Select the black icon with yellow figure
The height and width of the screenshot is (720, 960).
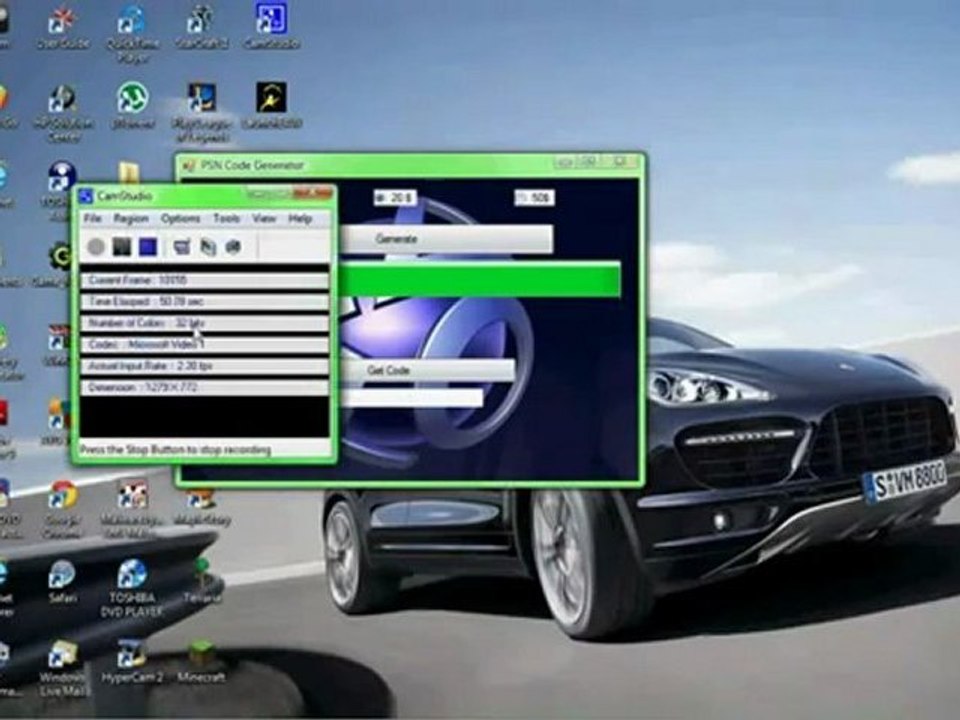[271, 105]
